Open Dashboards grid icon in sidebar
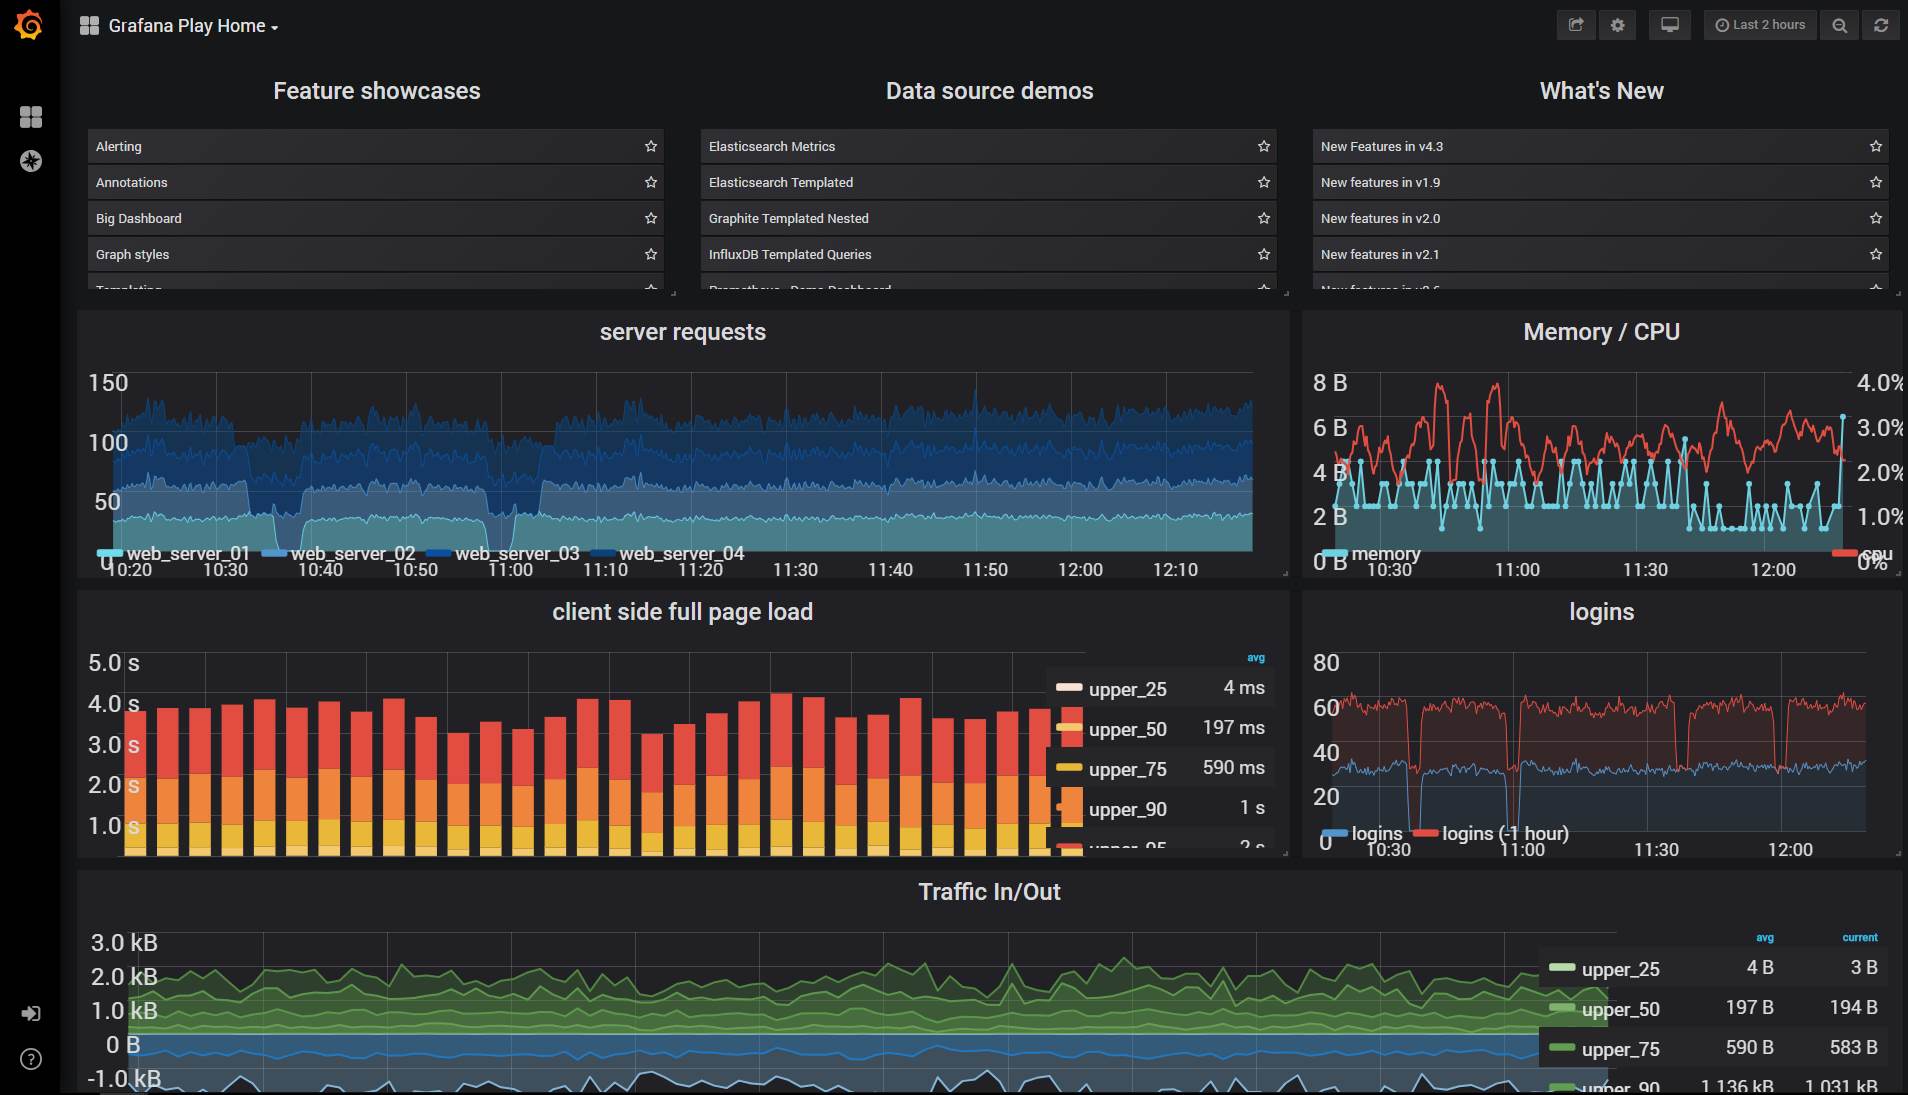This screenshot has height=1095, width=1908. (31, 117)
